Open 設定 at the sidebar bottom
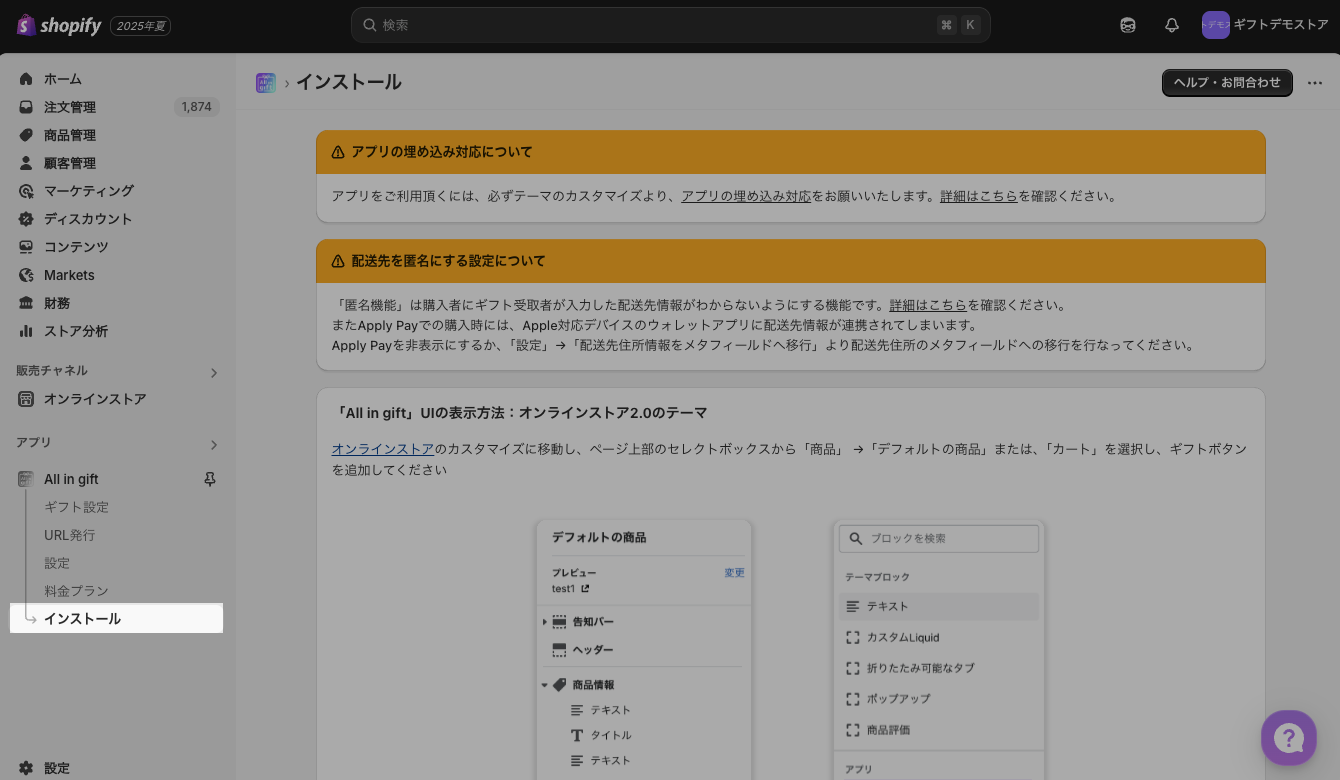1340x780 pixels. click(x=57, y=768)
